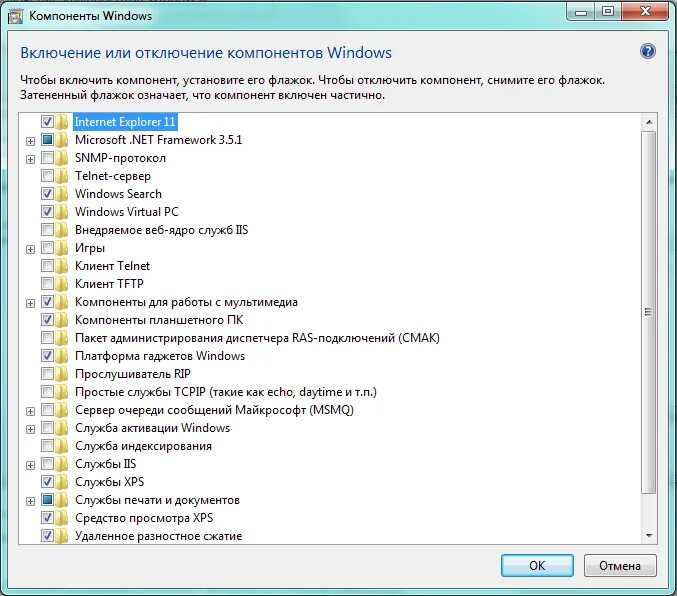
Task: Uncheck the Windows Search checkbox
Action: click(x=47, y=194)
